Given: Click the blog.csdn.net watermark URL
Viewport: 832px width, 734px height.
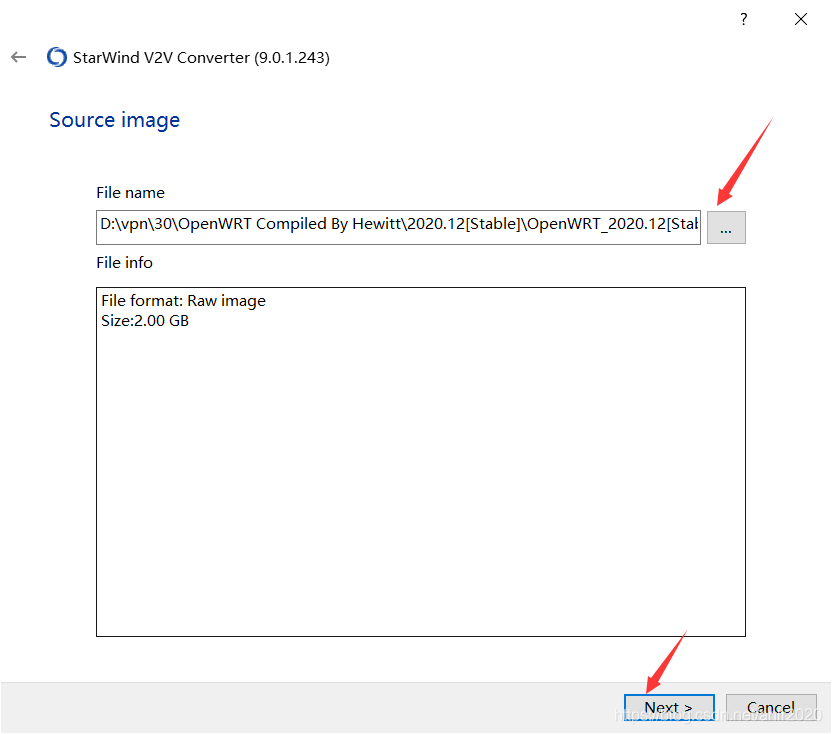Looking at the screenshot, I should [718, 715].
